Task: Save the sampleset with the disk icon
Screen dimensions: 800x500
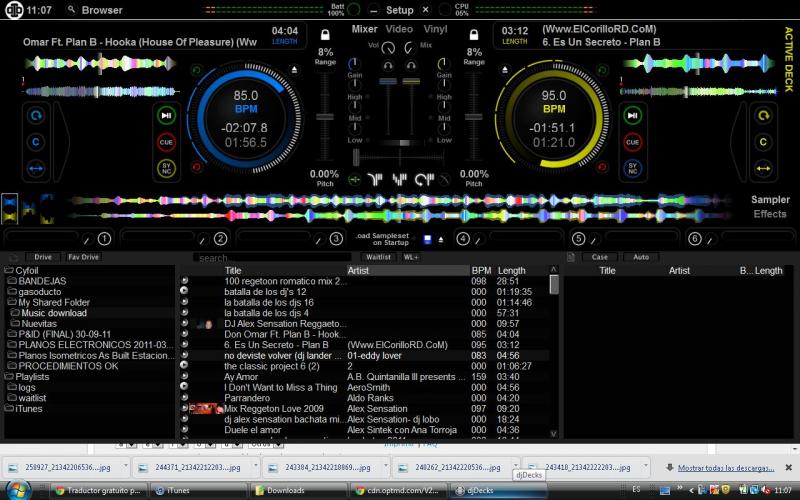Action: coord(427,239)
